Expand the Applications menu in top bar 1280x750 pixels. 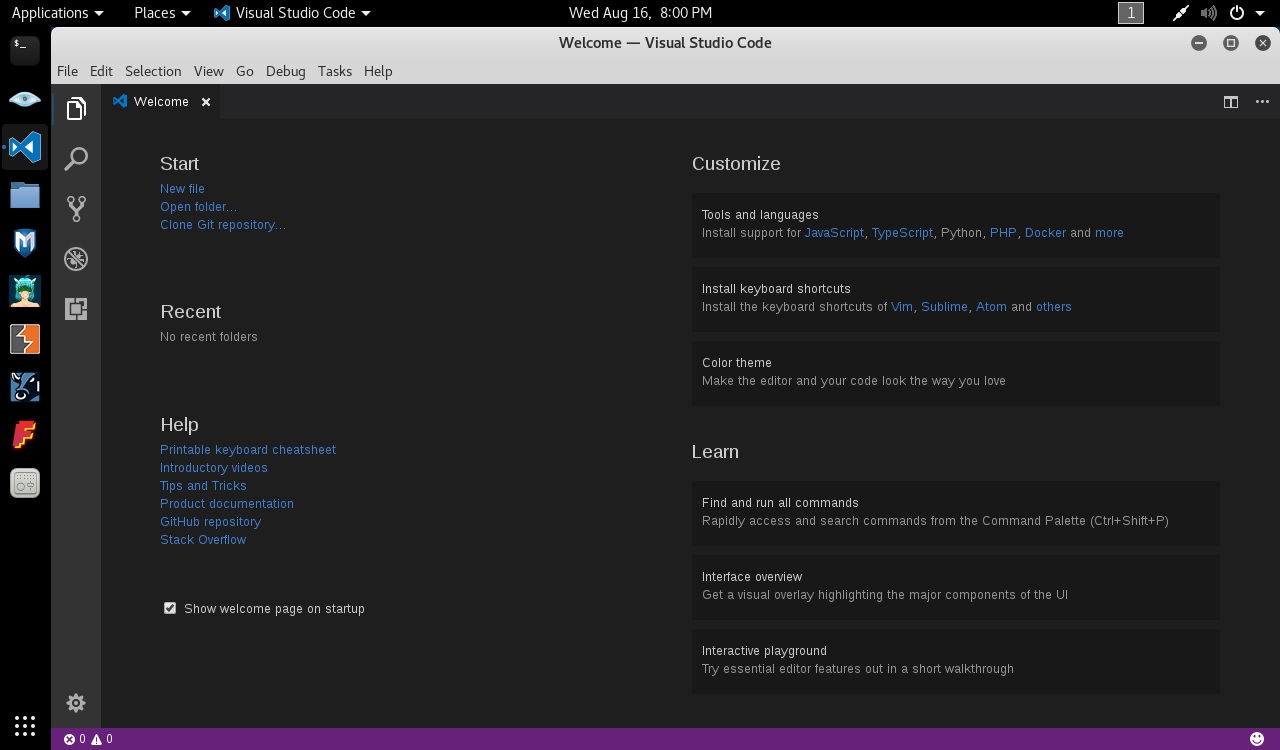(x=57, y=13)
